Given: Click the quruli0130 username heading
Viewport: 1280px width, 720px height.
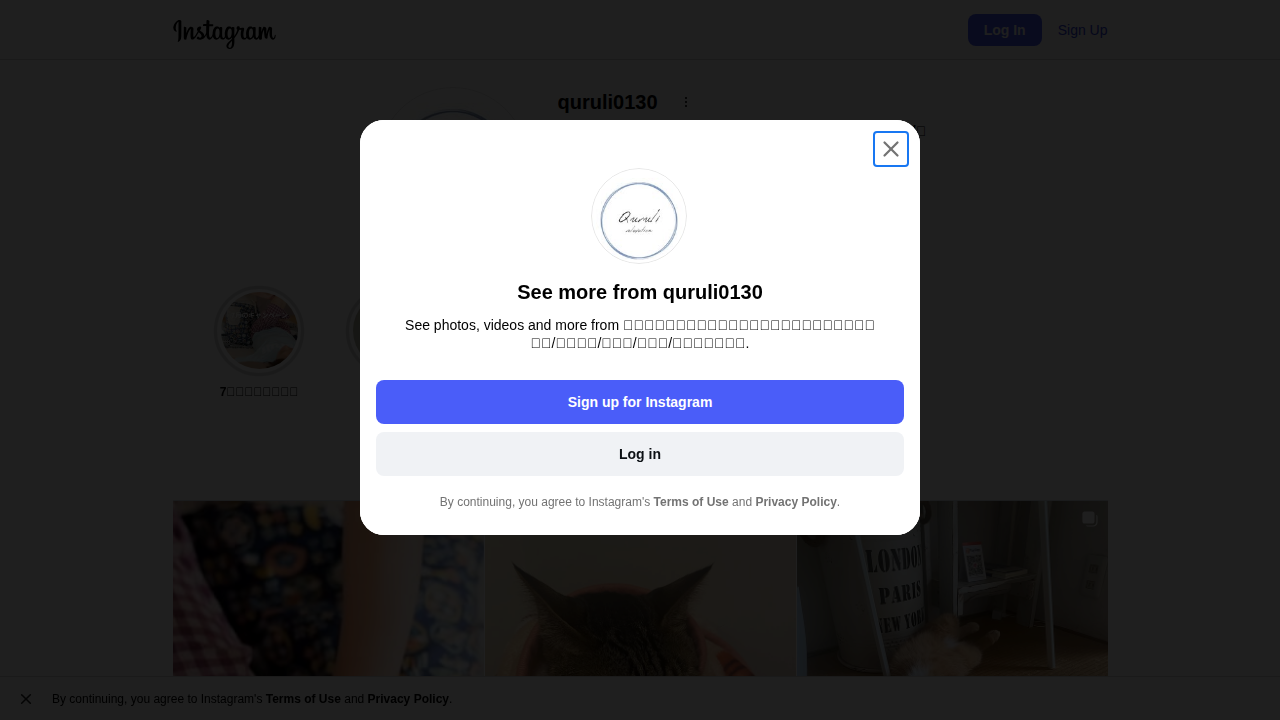Looking at the screenshot, I should (607, 102).
